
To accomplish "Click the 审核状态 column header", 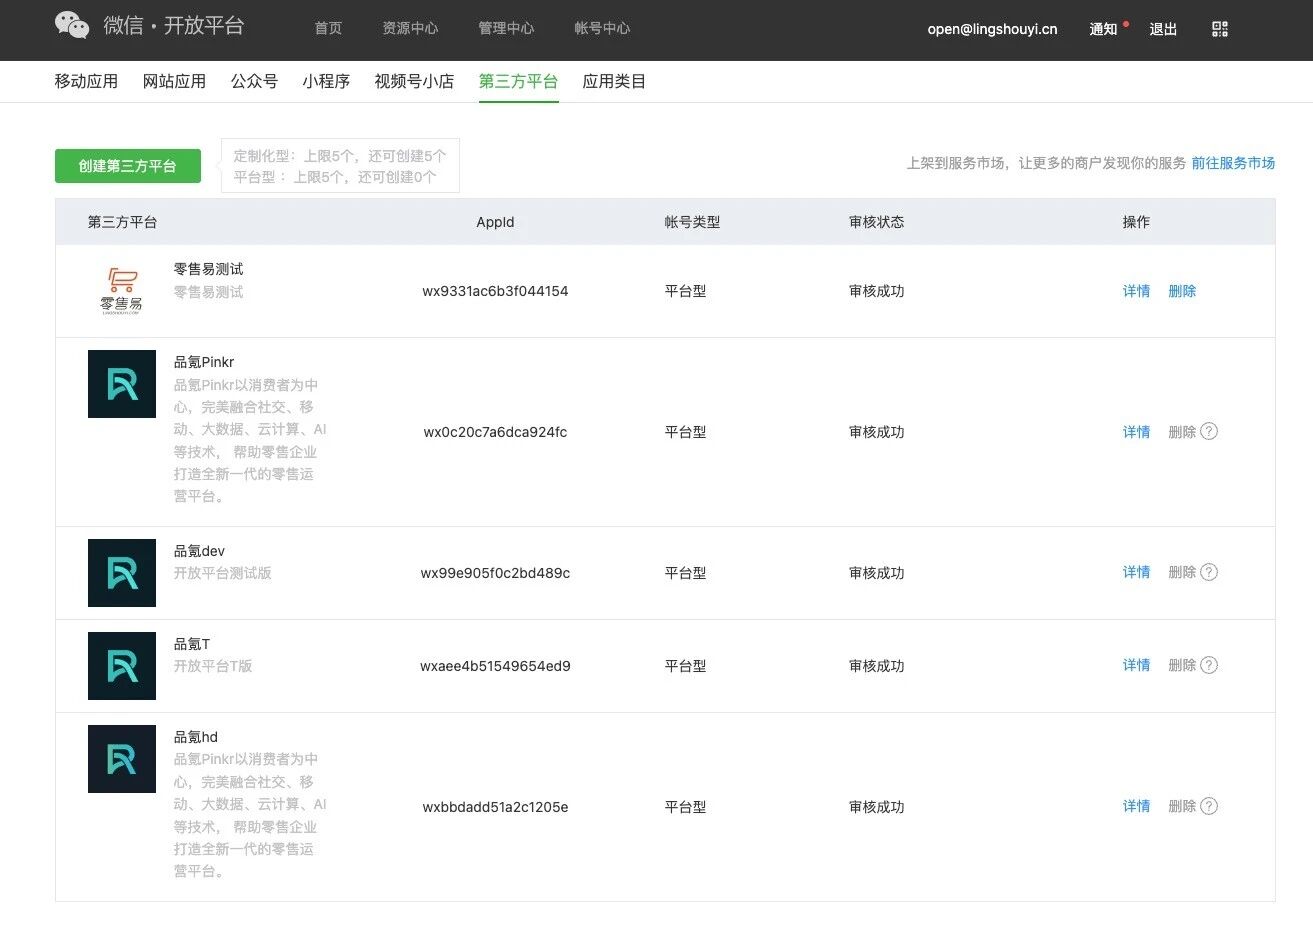I will pyautogui.click(x=876, y=222).
